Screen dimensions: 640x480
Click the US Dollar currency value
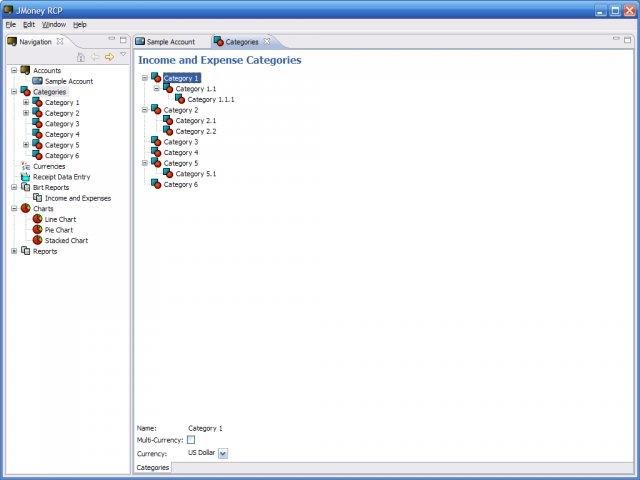coord(201,453)
